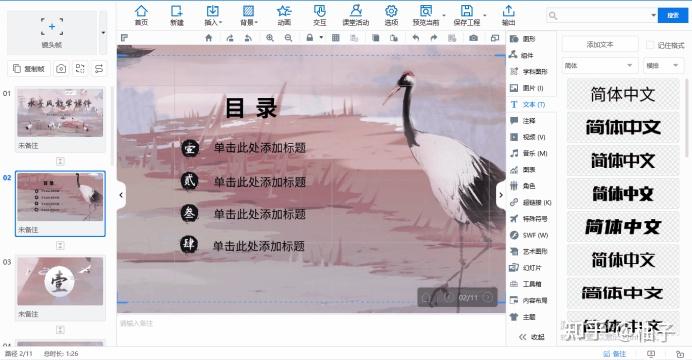Image resolution: width=692 pixels, height=360 pixels.
Task: Open the 简体 font language dropdown
Action: coord(600,65)
